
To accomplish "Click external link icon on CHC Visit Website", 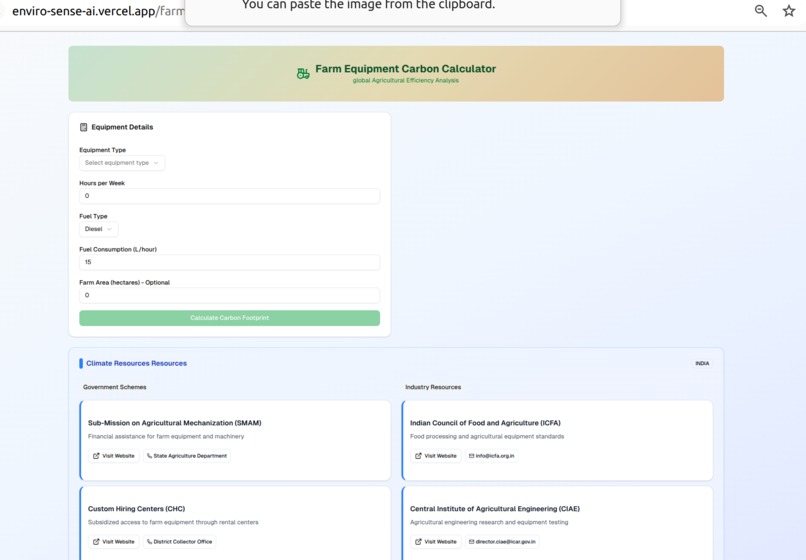I will coord(96,541).
